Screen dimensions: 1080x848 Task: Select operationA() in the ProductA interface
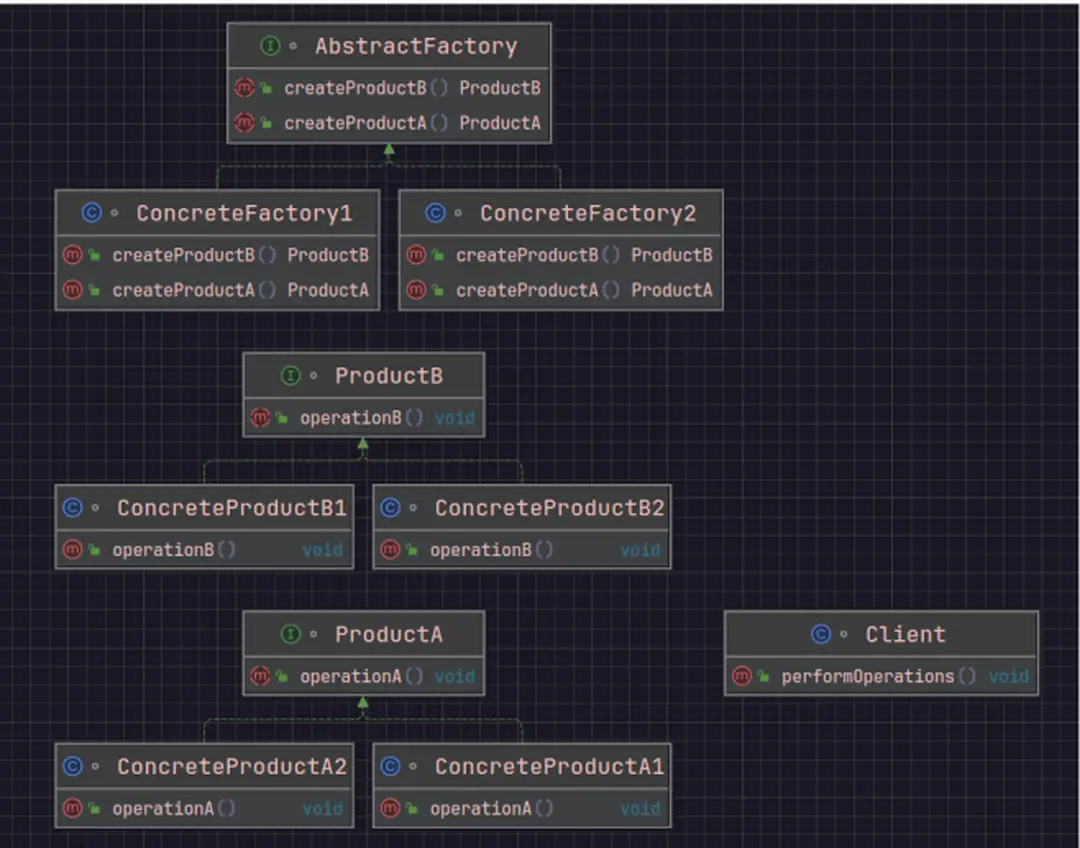350,677
